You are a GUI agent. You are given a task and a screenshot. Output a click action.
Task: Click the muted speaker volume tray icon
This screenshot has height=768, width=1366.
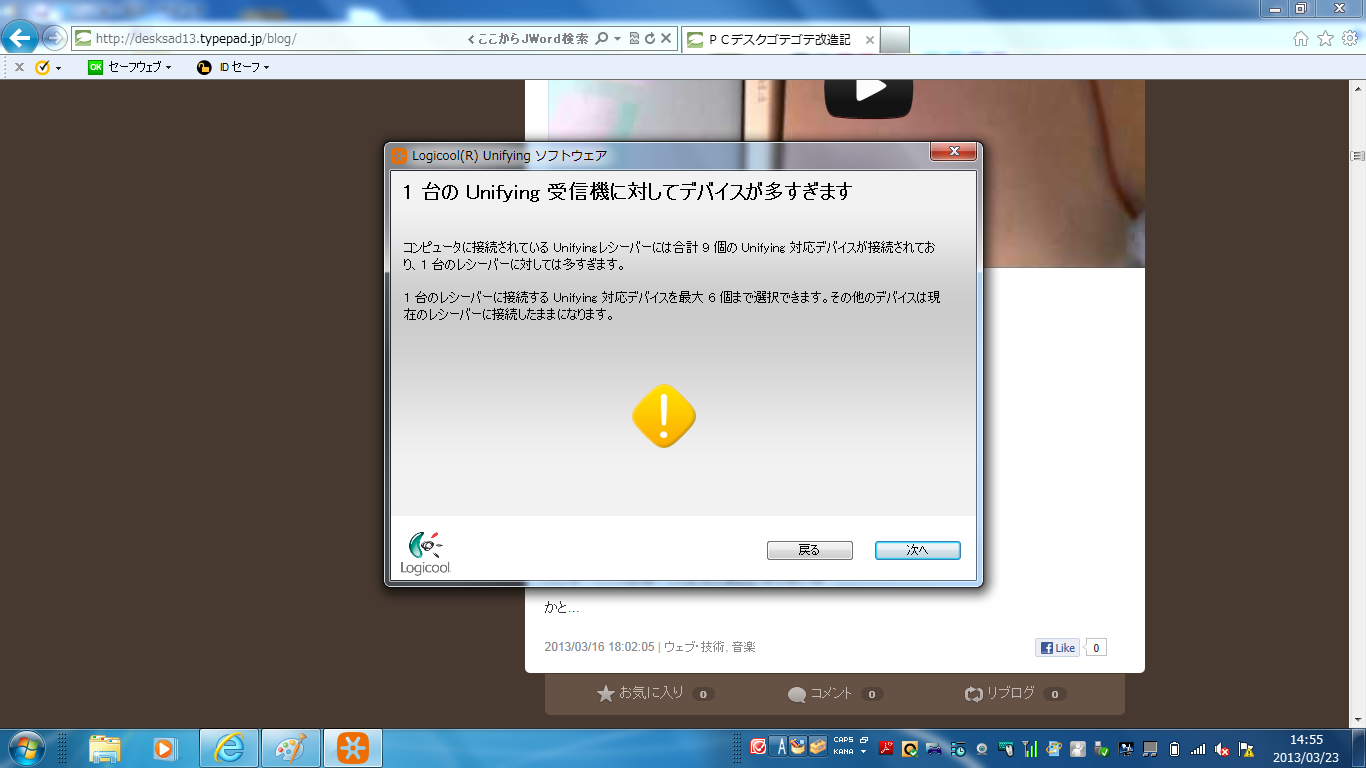pos(1222,748)
